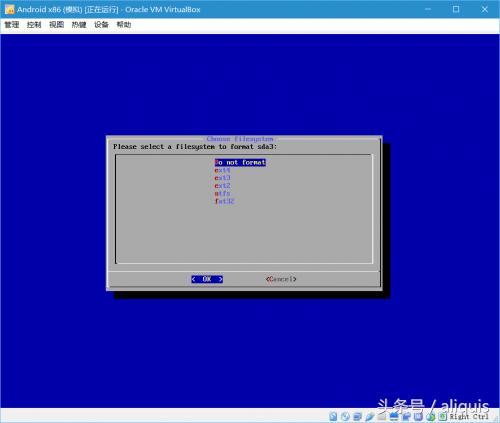The width and height of the screenshot is (500, 423).
Task: Click the mouse integration status icon
Action: (x=431, y=416)
